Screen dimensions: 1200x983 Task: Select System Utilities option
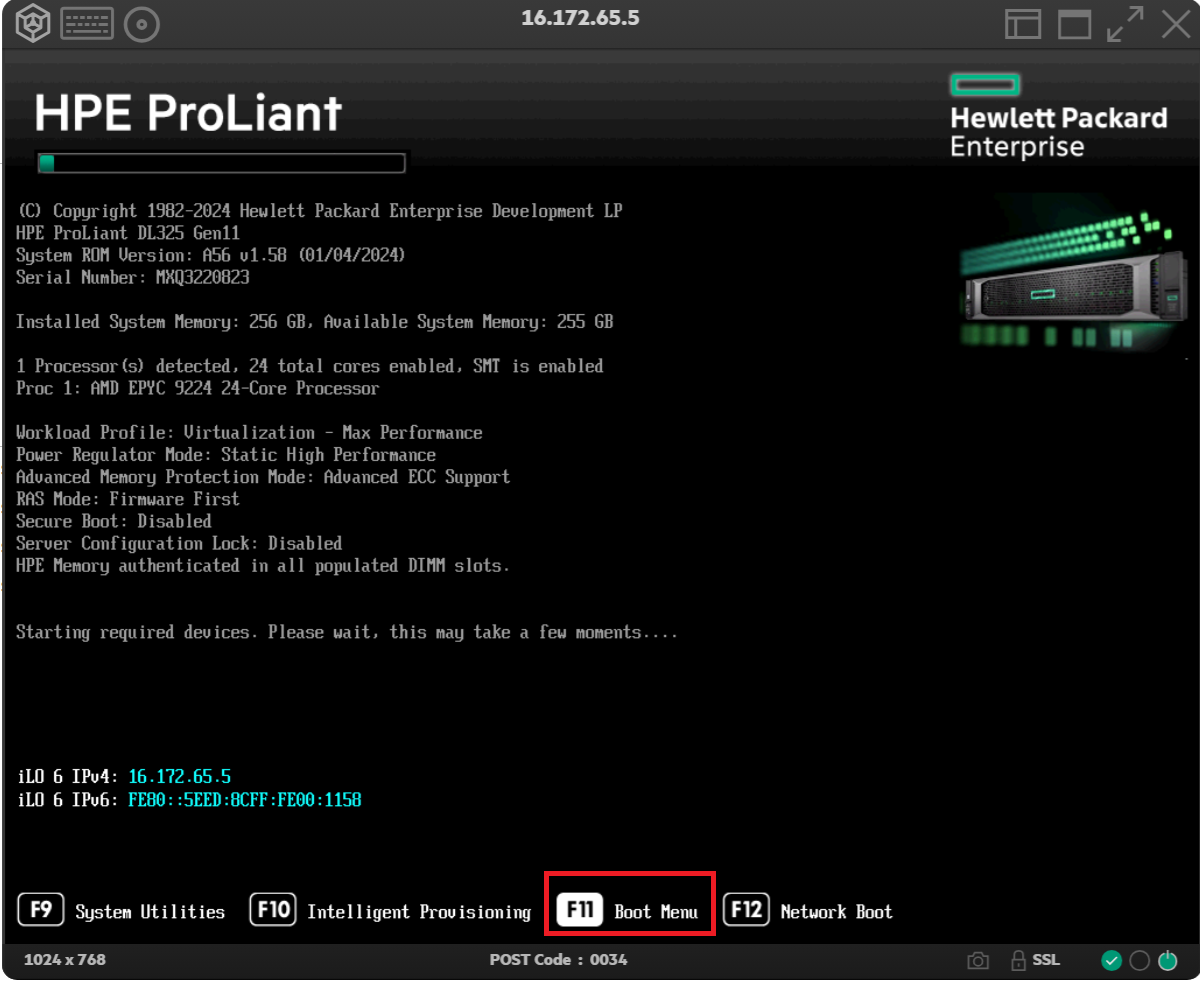tap(150, 912)
